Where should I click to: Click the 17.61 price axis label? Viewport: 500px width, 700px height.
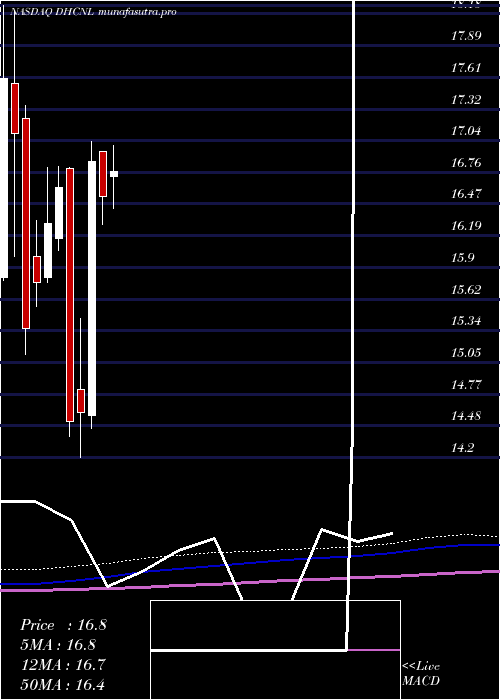point(466,68)
